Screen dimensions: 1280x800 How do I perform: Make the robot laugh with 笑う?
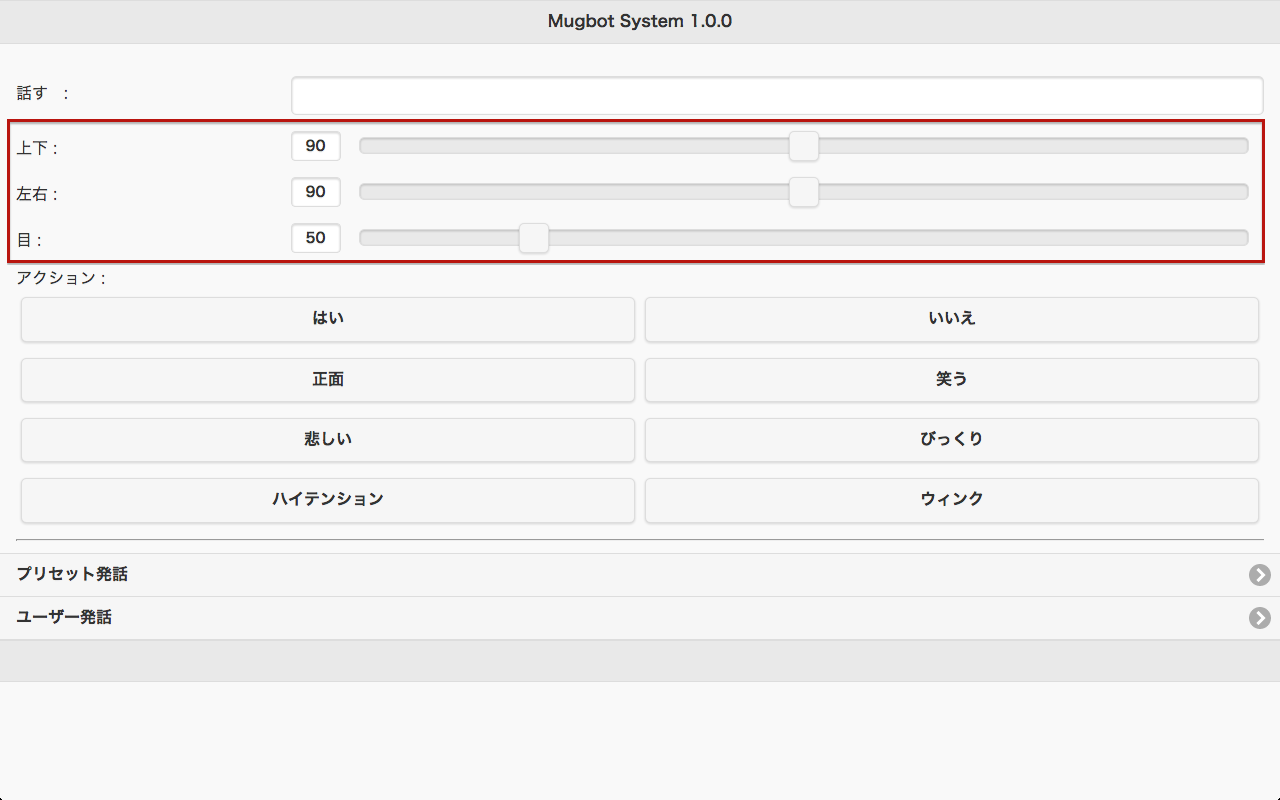point(951,380)
